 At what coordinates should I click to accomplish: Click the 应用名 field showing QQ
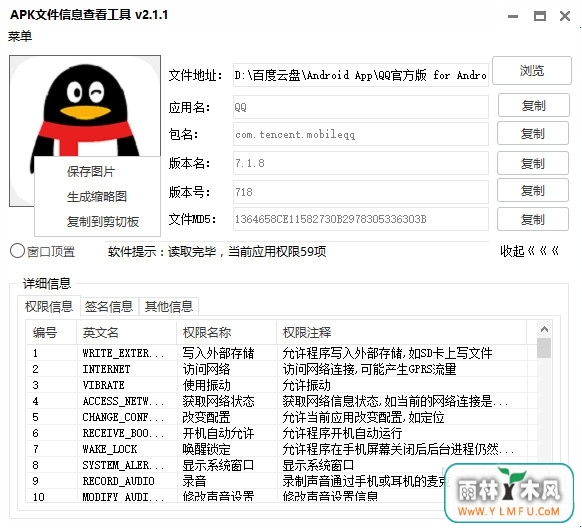coord(360,107)
